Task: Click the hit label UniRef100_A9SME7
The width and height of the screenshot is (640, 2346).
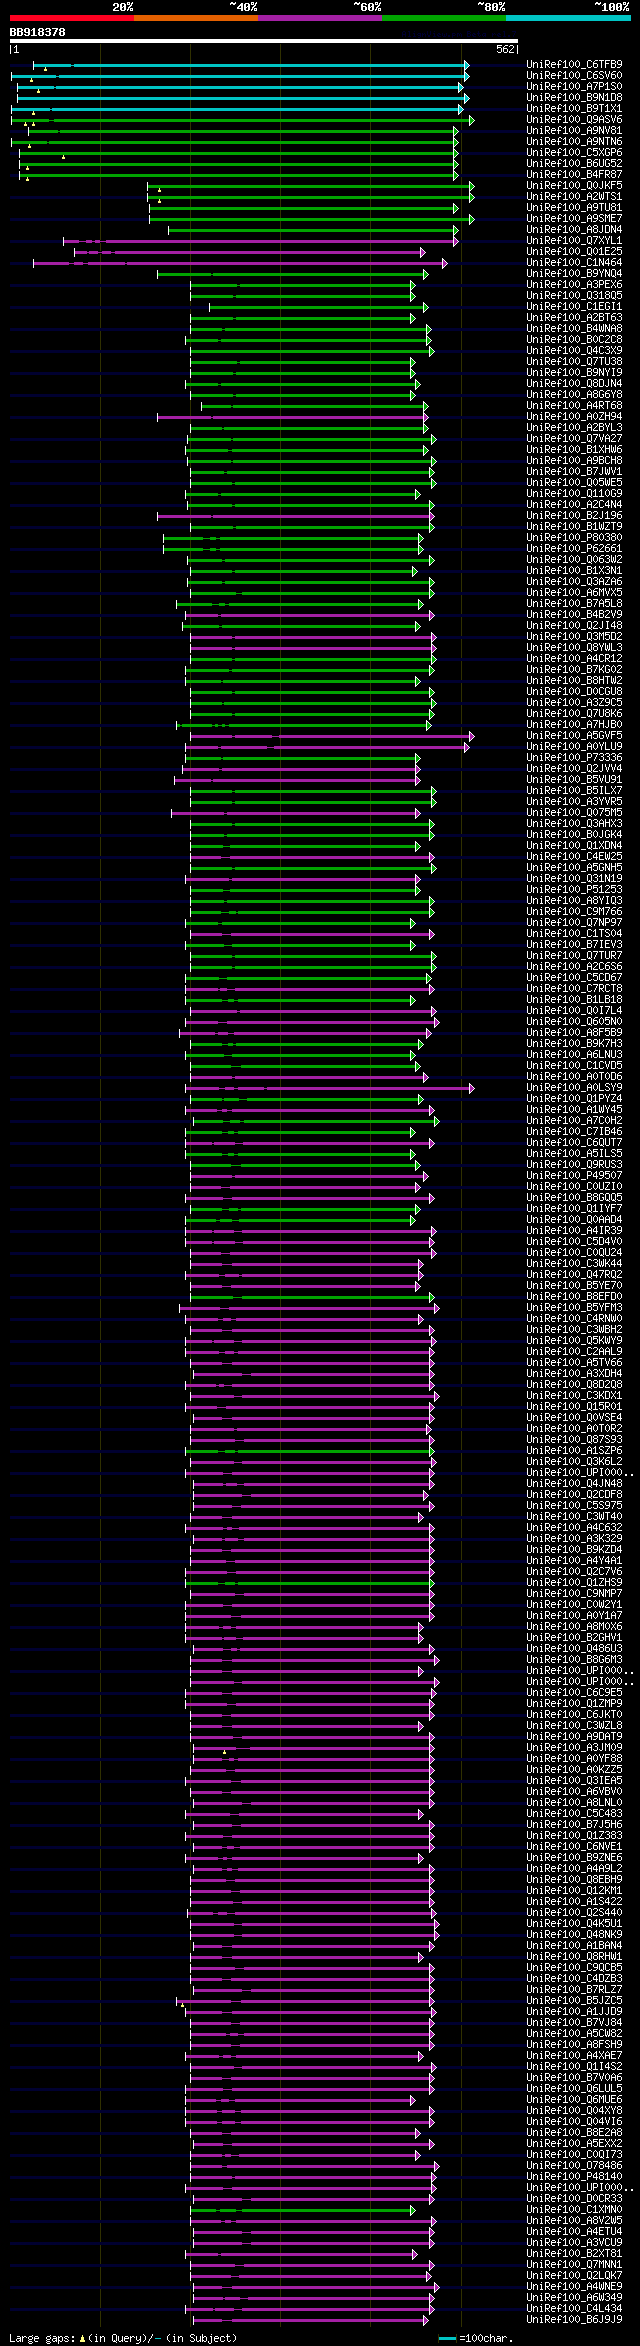Action: pos(574,219)
